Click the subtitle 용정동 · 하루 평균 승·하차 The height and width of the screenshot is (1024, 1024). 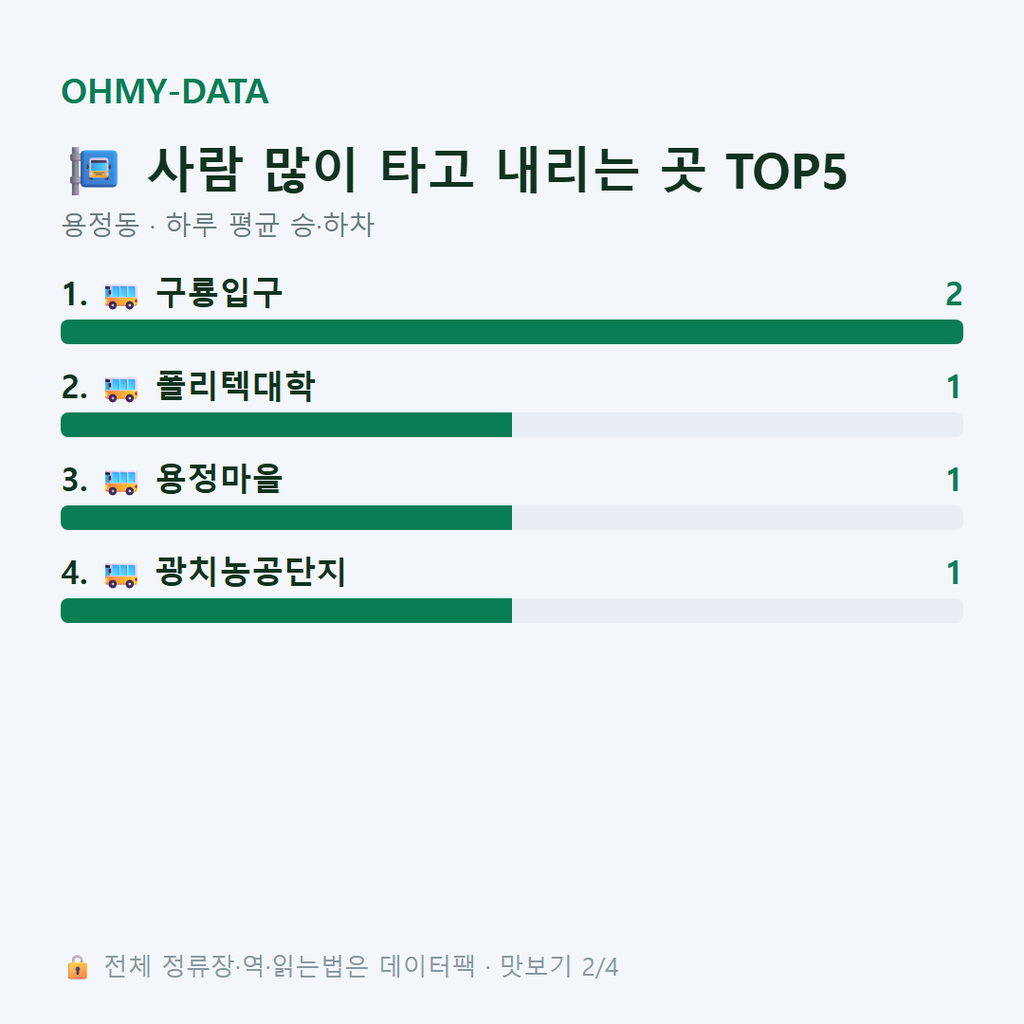217,225
